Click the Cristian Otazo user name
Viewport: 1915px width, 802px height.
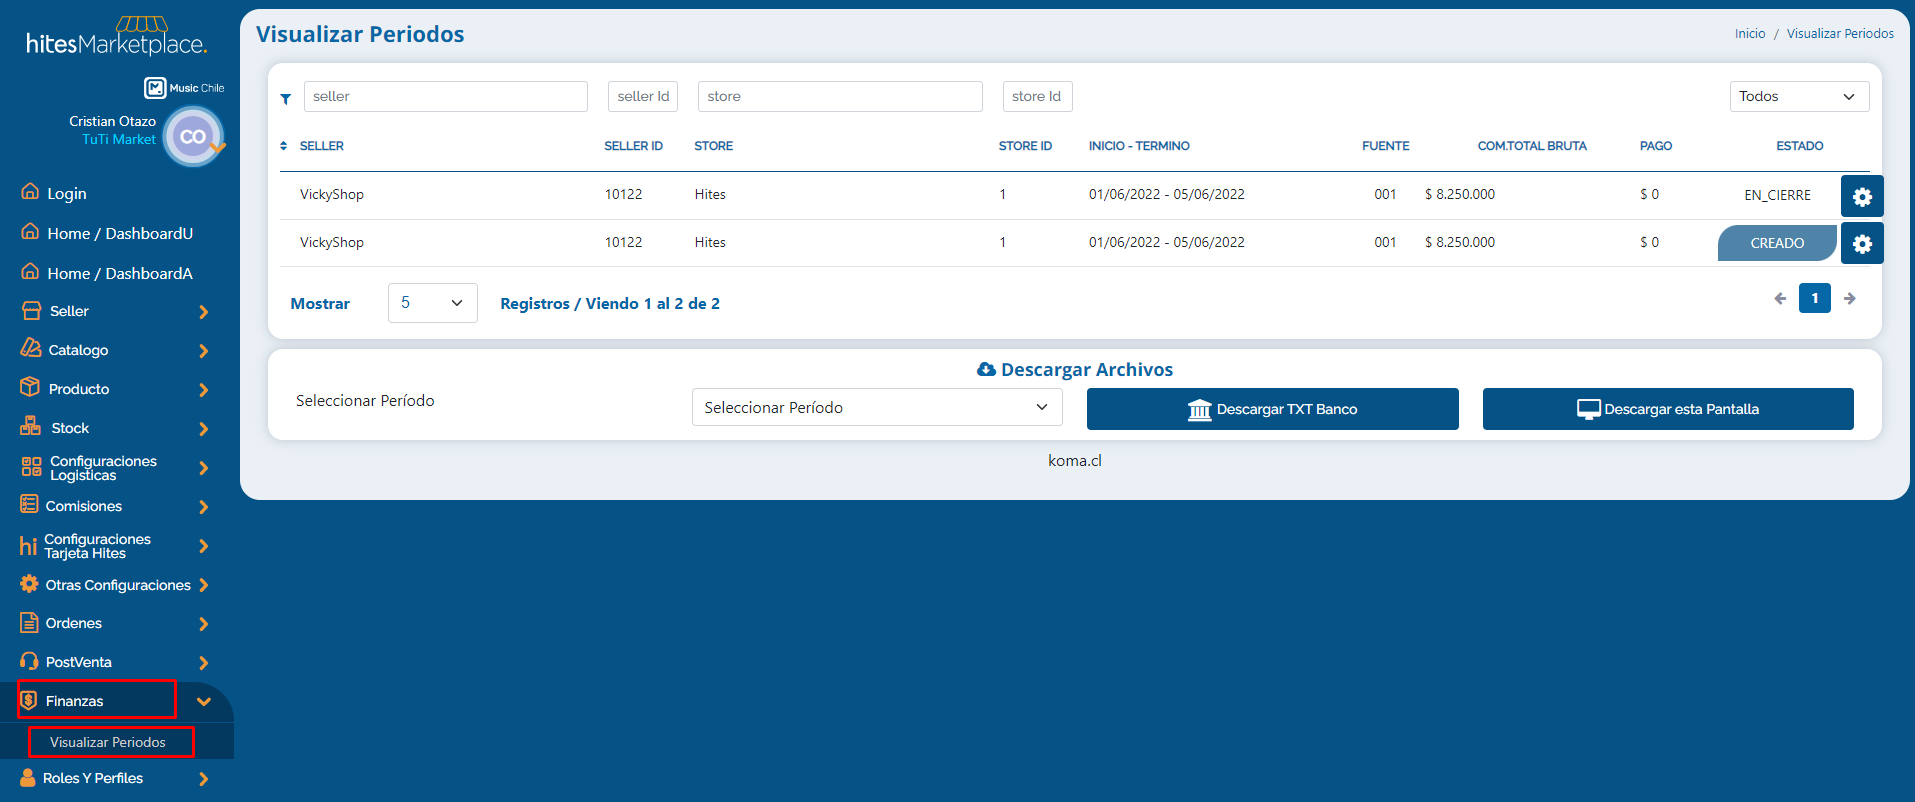(x=112, y=121)
